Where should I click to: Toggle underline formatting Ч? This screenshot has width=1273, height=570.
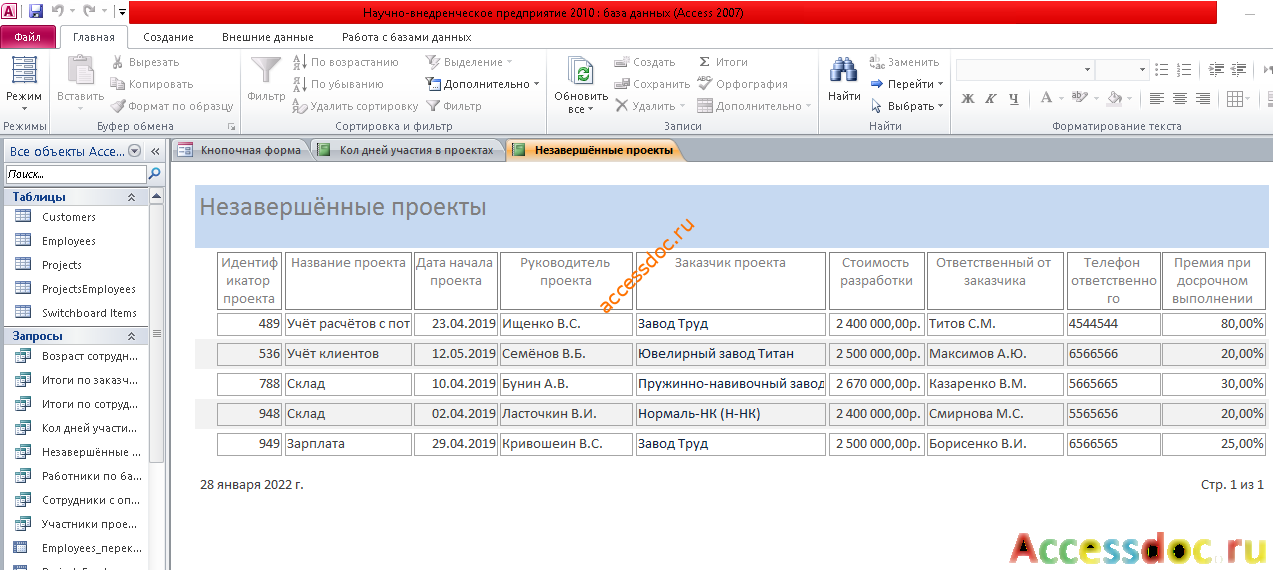1013,98
